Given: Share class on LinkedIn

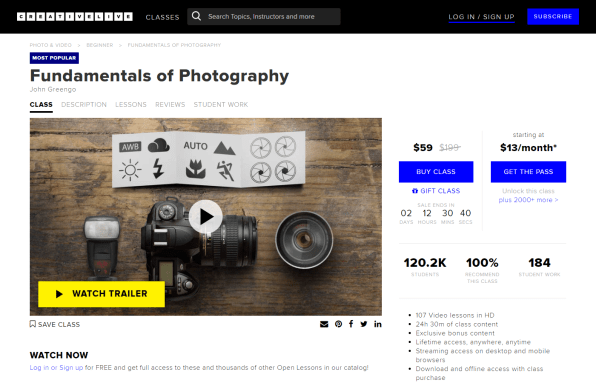Looking at the screenshot, I should pos(377,324).
